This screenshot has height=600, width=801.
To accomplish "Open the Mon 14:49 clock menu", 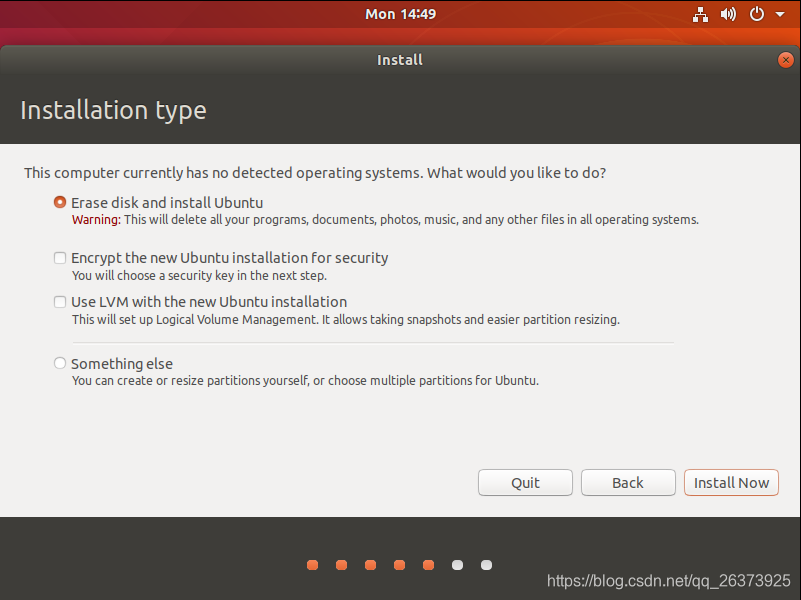I will (x=400, y=14).
